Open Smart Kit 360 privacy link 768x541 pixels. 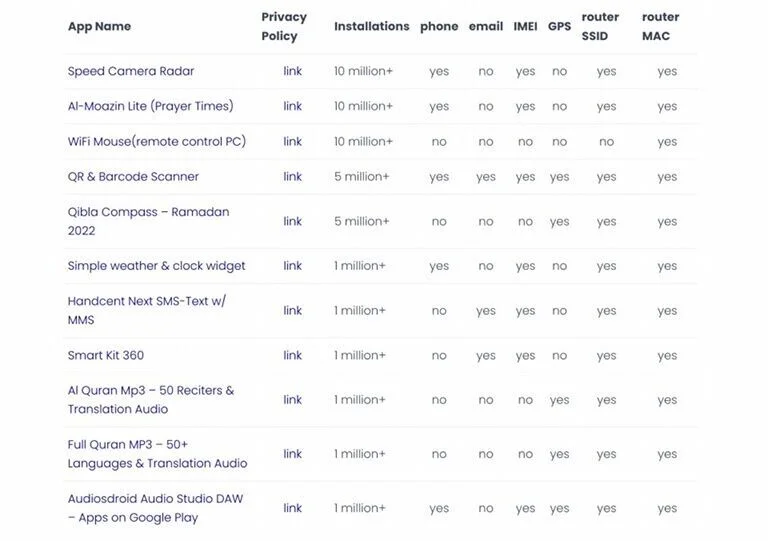pyautogui.click(x=292, y=355)
